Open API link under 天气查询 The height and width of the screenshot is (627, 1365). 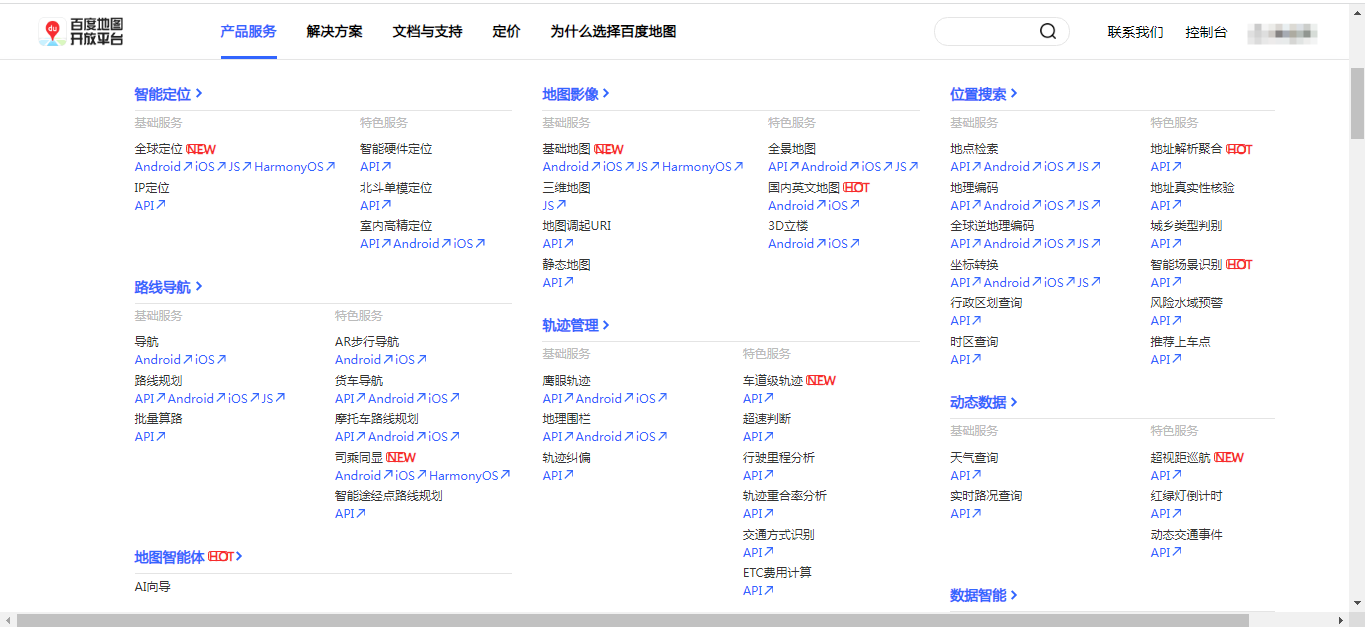tap(966, 475)
